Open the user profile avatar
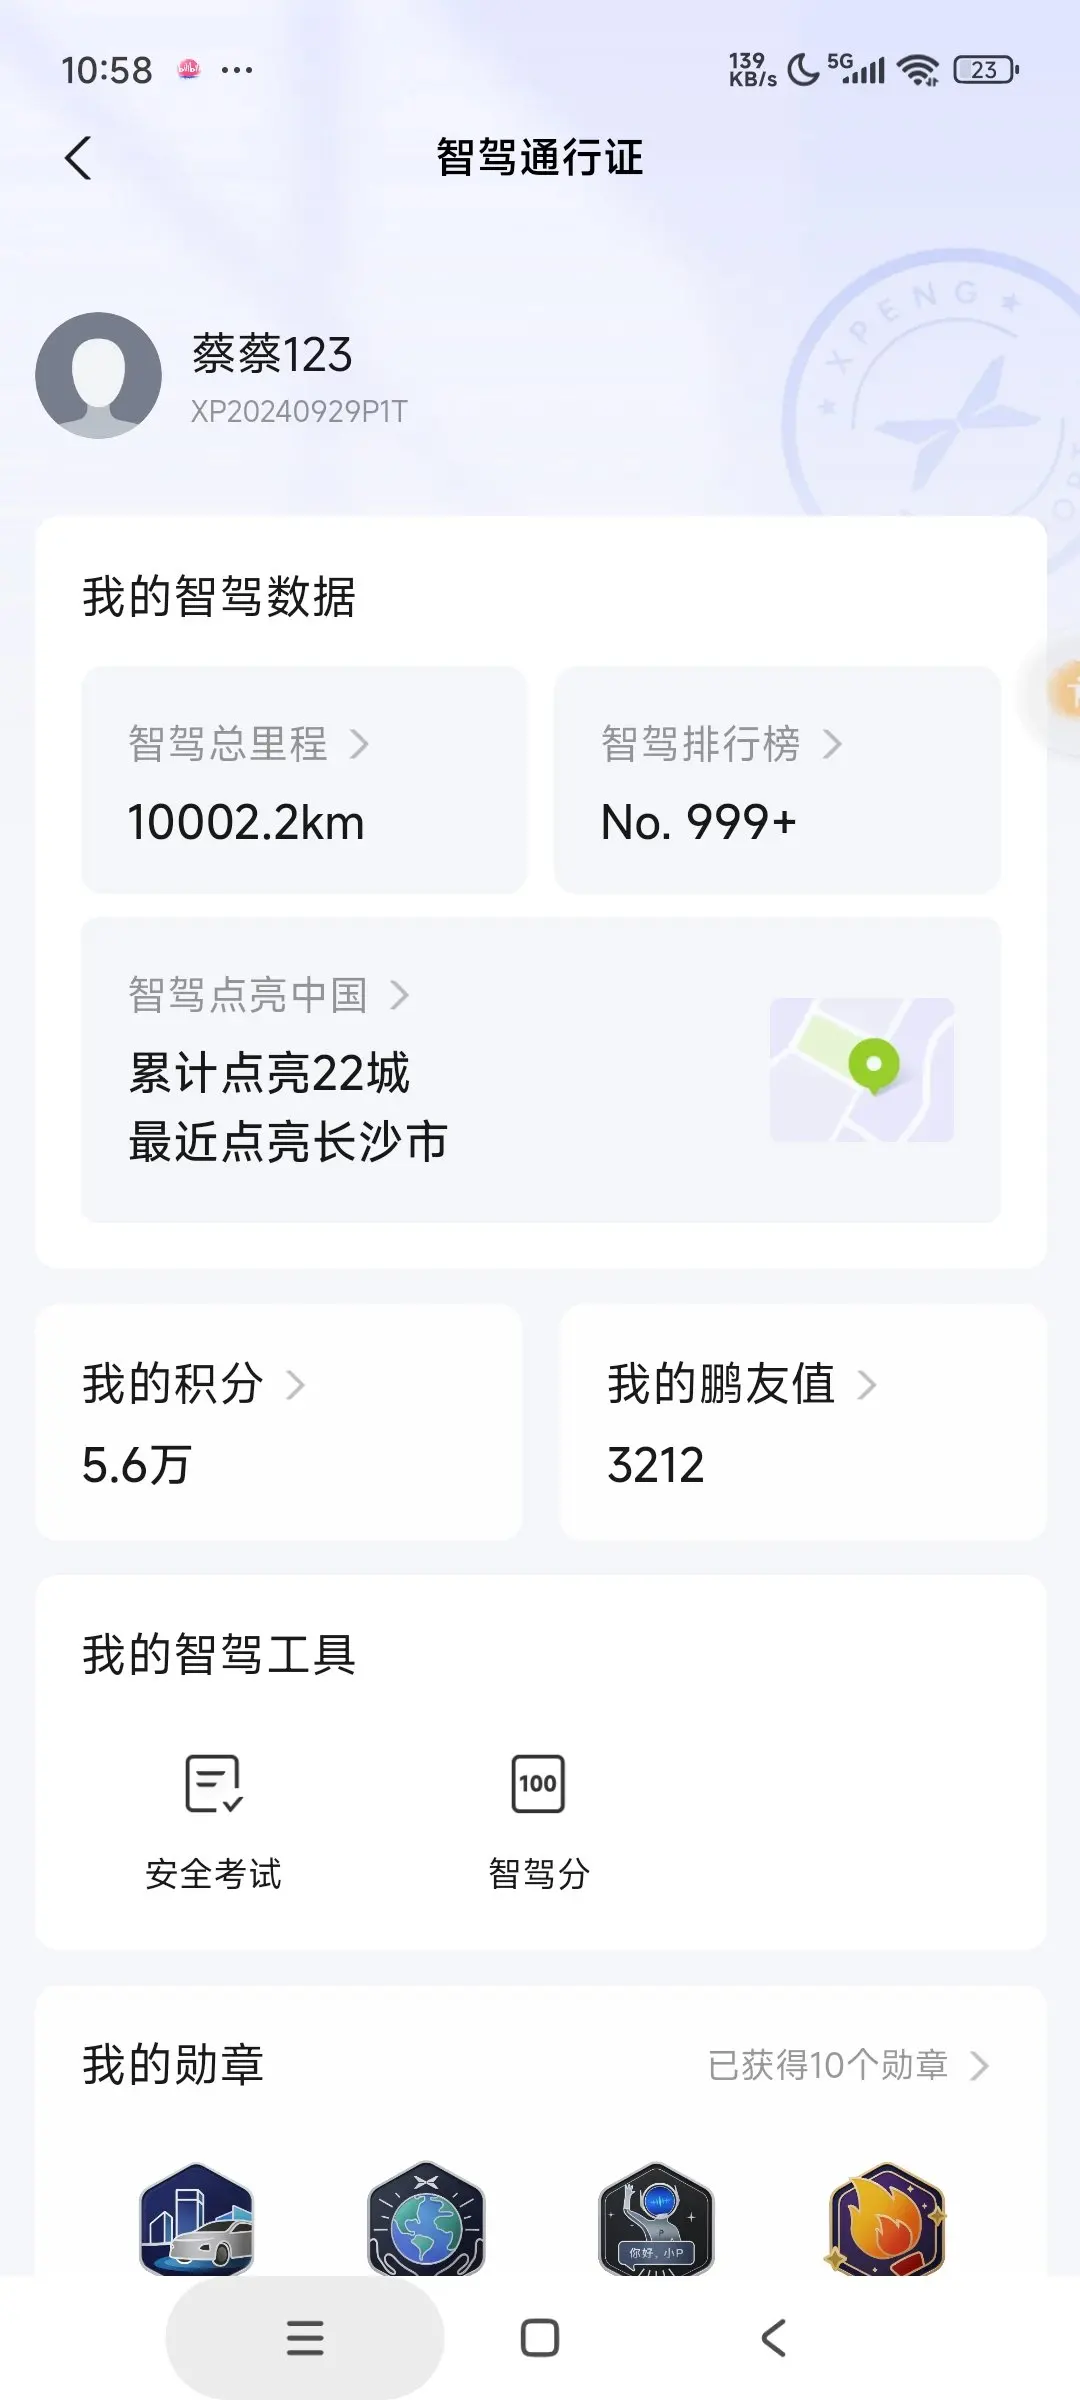This screenshot has height=2400, width=1080. click(98, 375)
